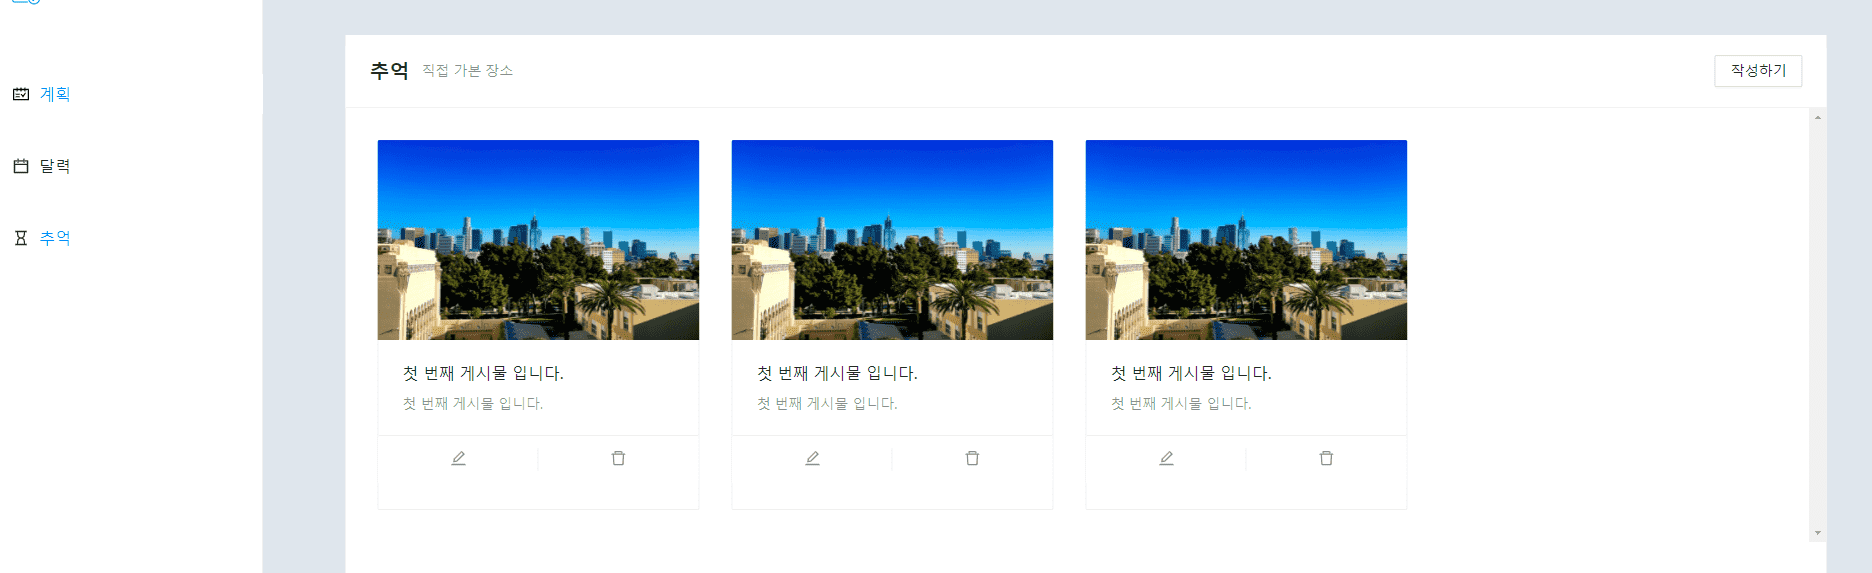Image resolution: width=1872 pixels, height=573 pixels.
Task: Click the third card's gray description text
Action: pos(1181,404)
